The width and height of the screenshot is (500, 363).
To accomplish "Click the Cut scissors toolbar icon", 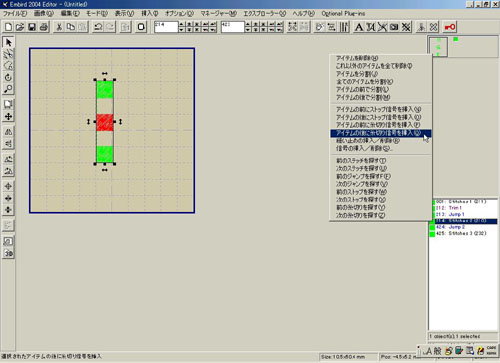I will (x=59, y=27).
